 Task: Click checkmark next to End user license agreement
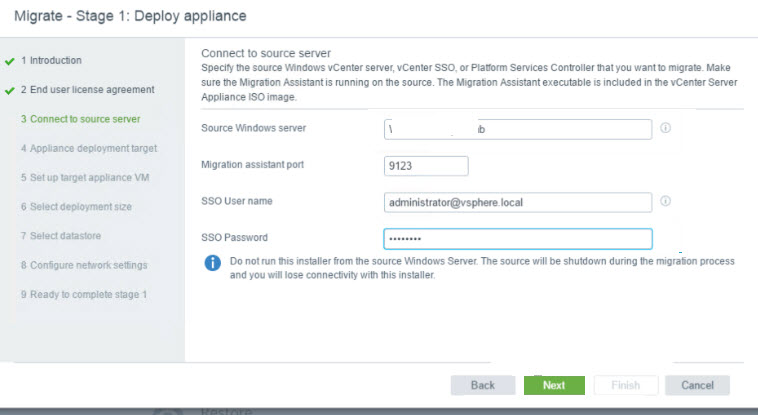[x=10, y=90]
